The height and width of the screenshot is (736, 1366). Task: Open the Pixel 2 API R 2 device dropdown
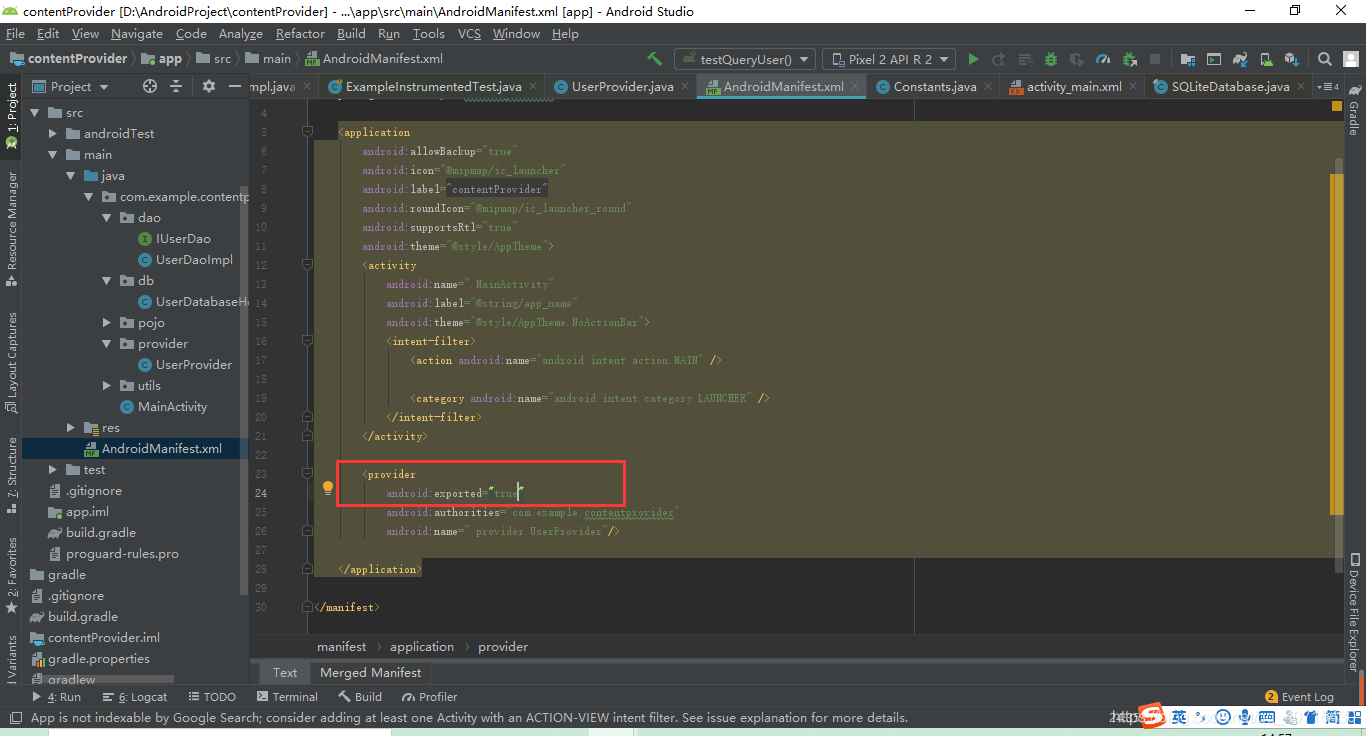click(x=888, y=59)
